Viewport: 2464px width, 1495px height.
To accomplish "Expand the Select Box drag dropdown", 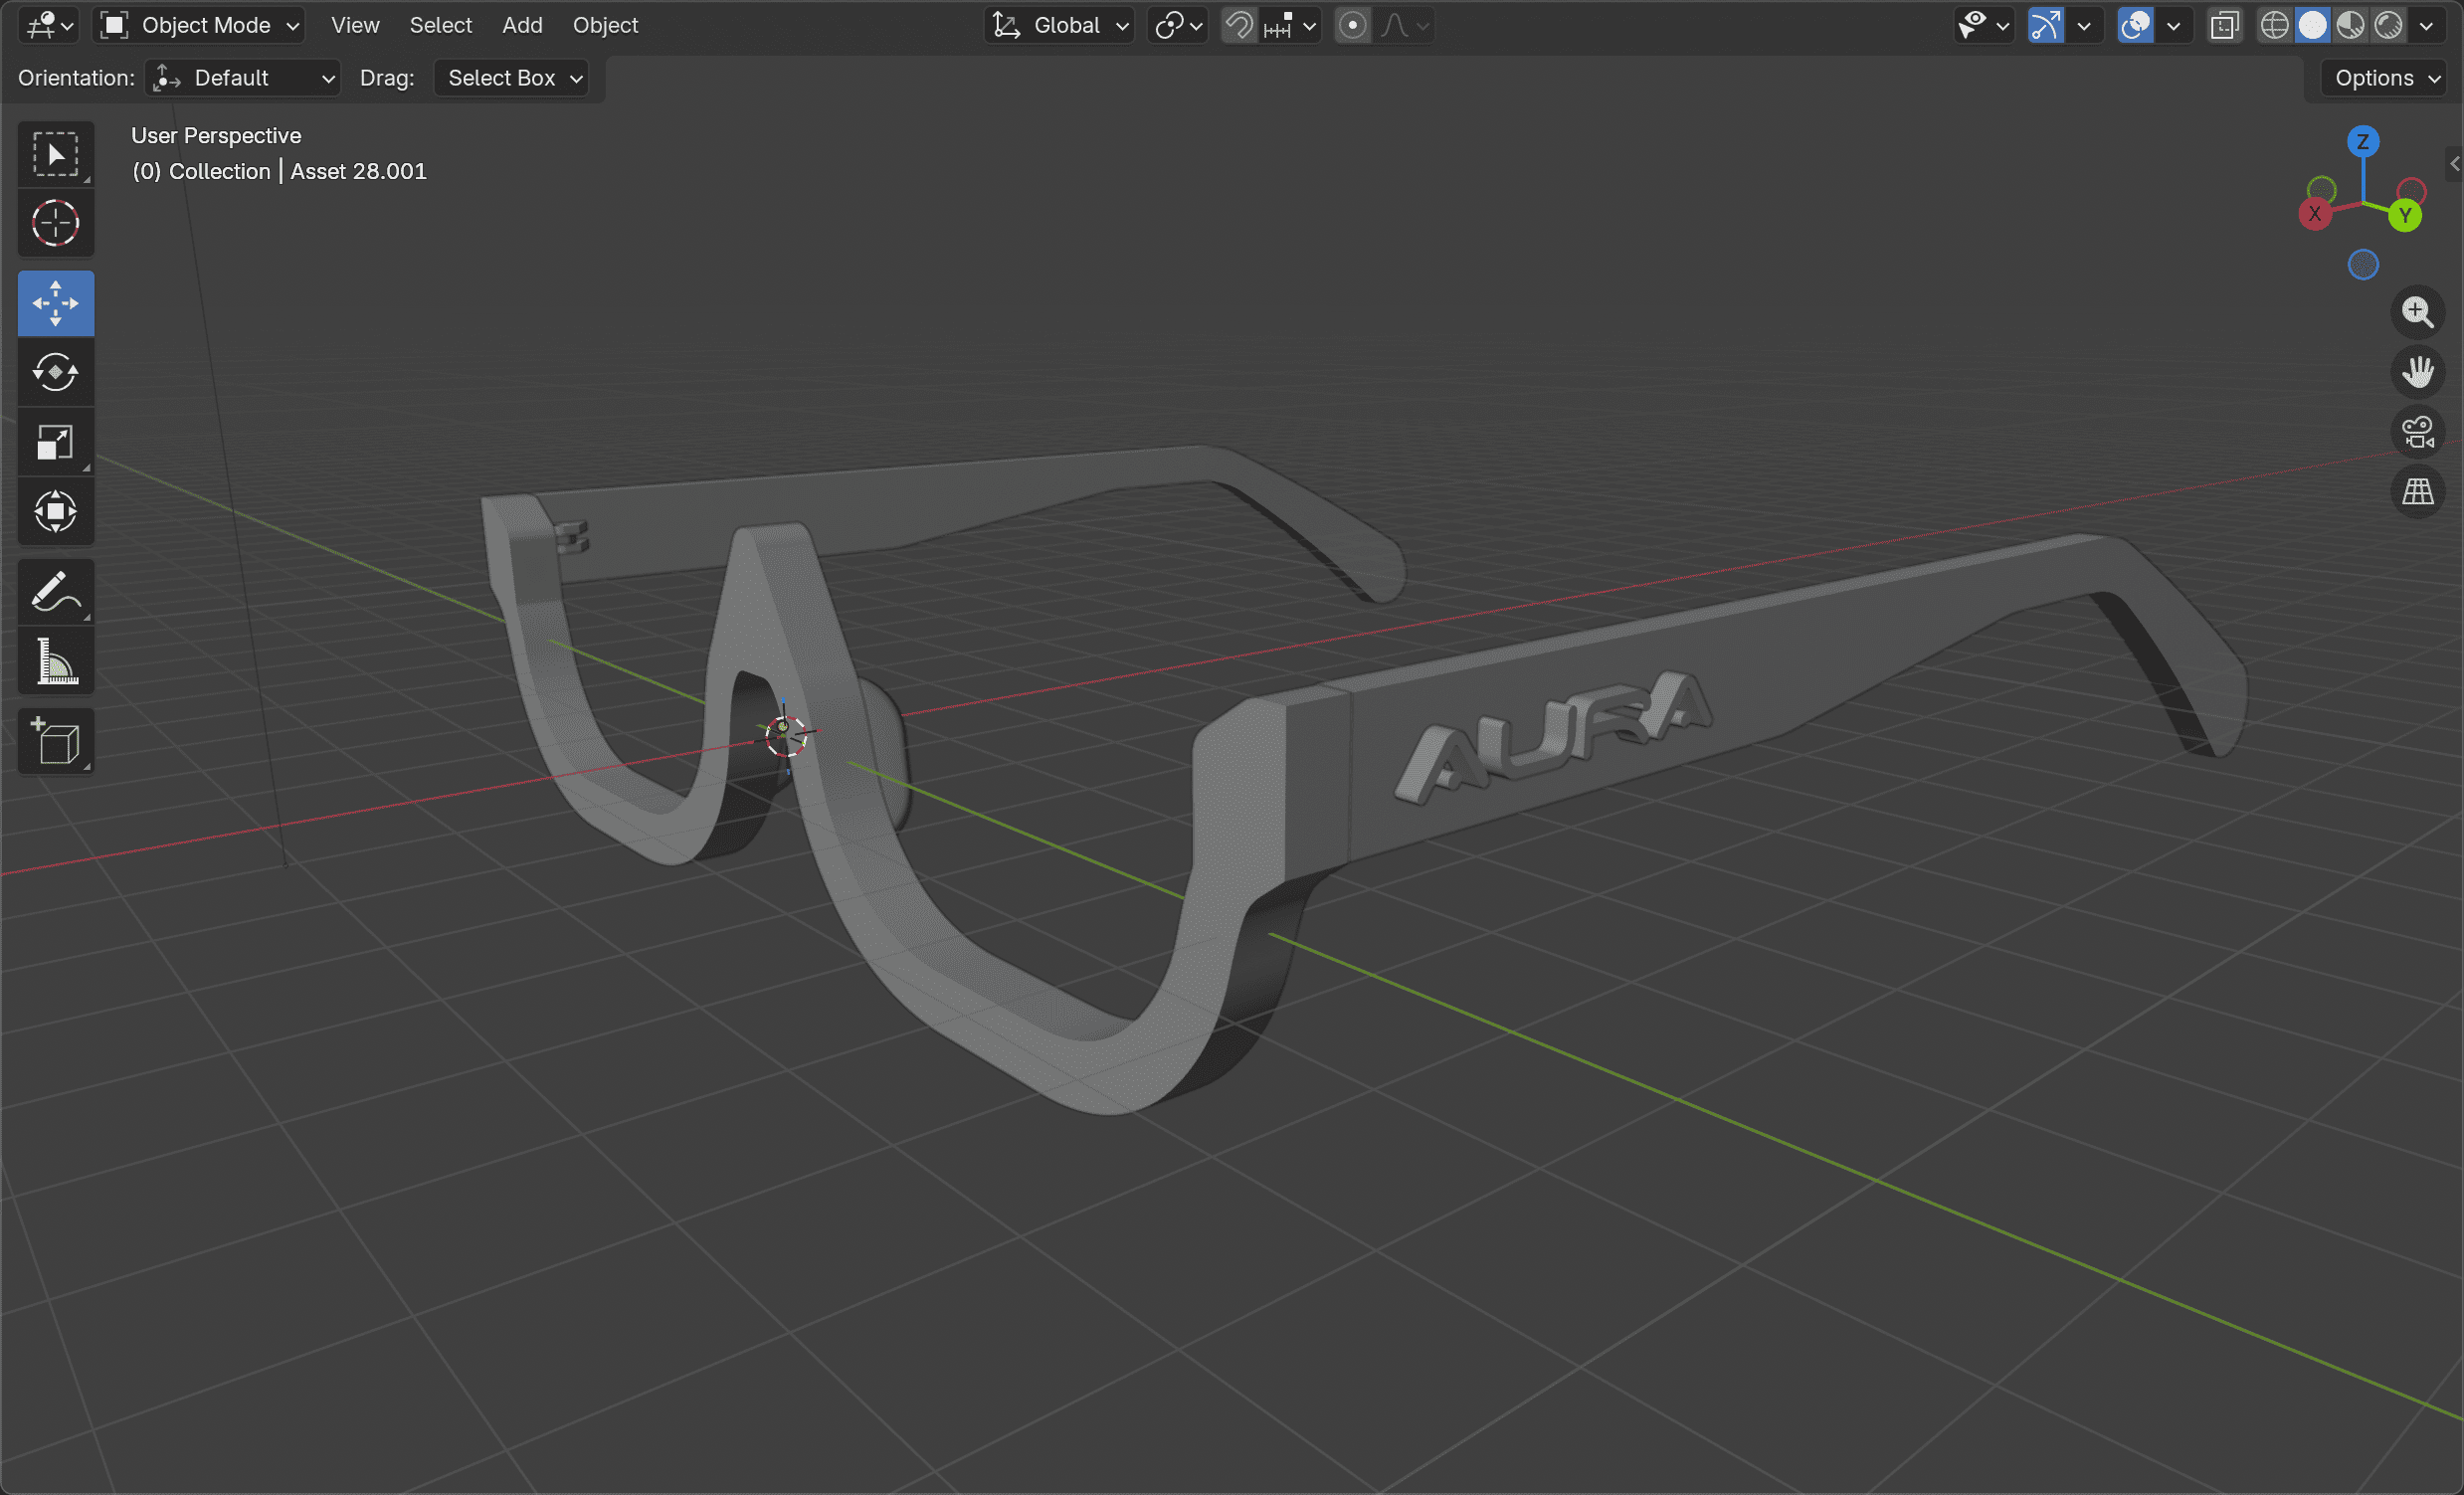I will (x=514, y=78).
